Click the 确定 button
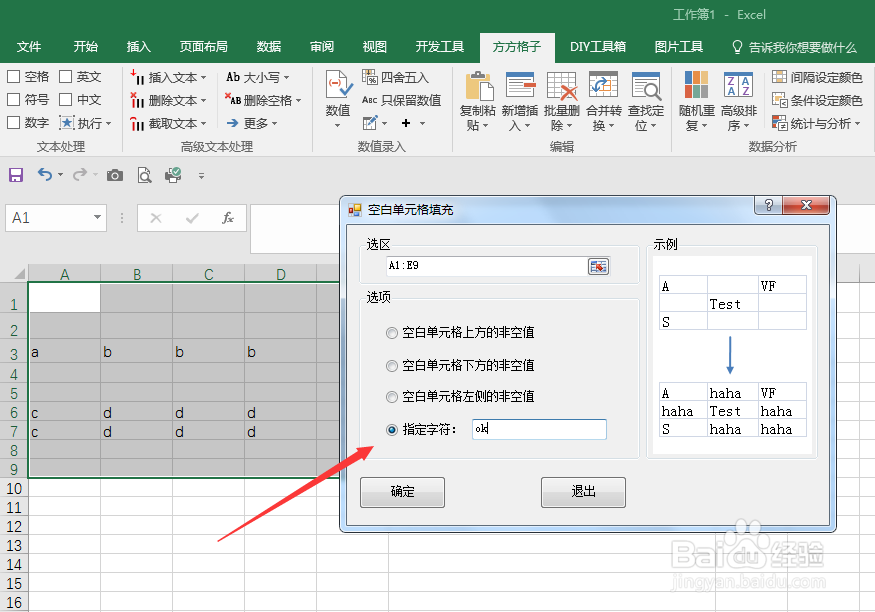This screenshot has height=612, width=875. pos(402,492)
